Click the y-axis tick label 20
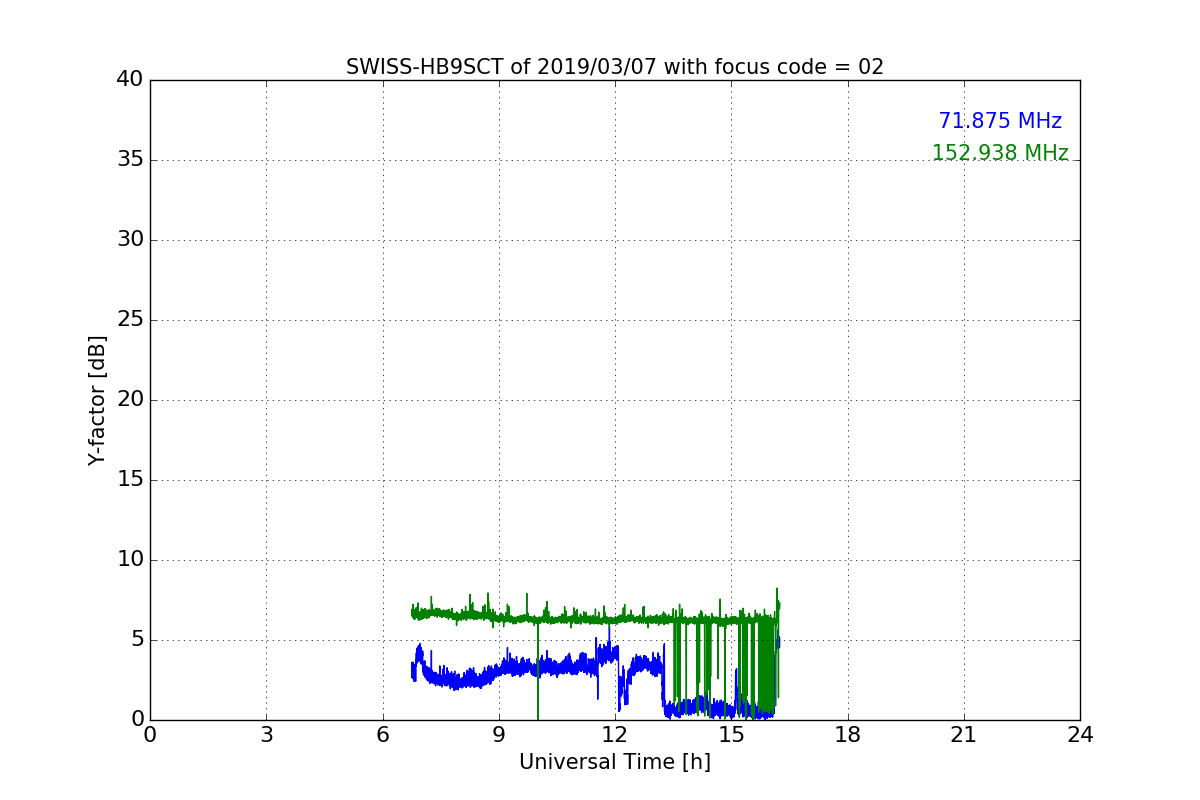 click(x=130, y=400)
